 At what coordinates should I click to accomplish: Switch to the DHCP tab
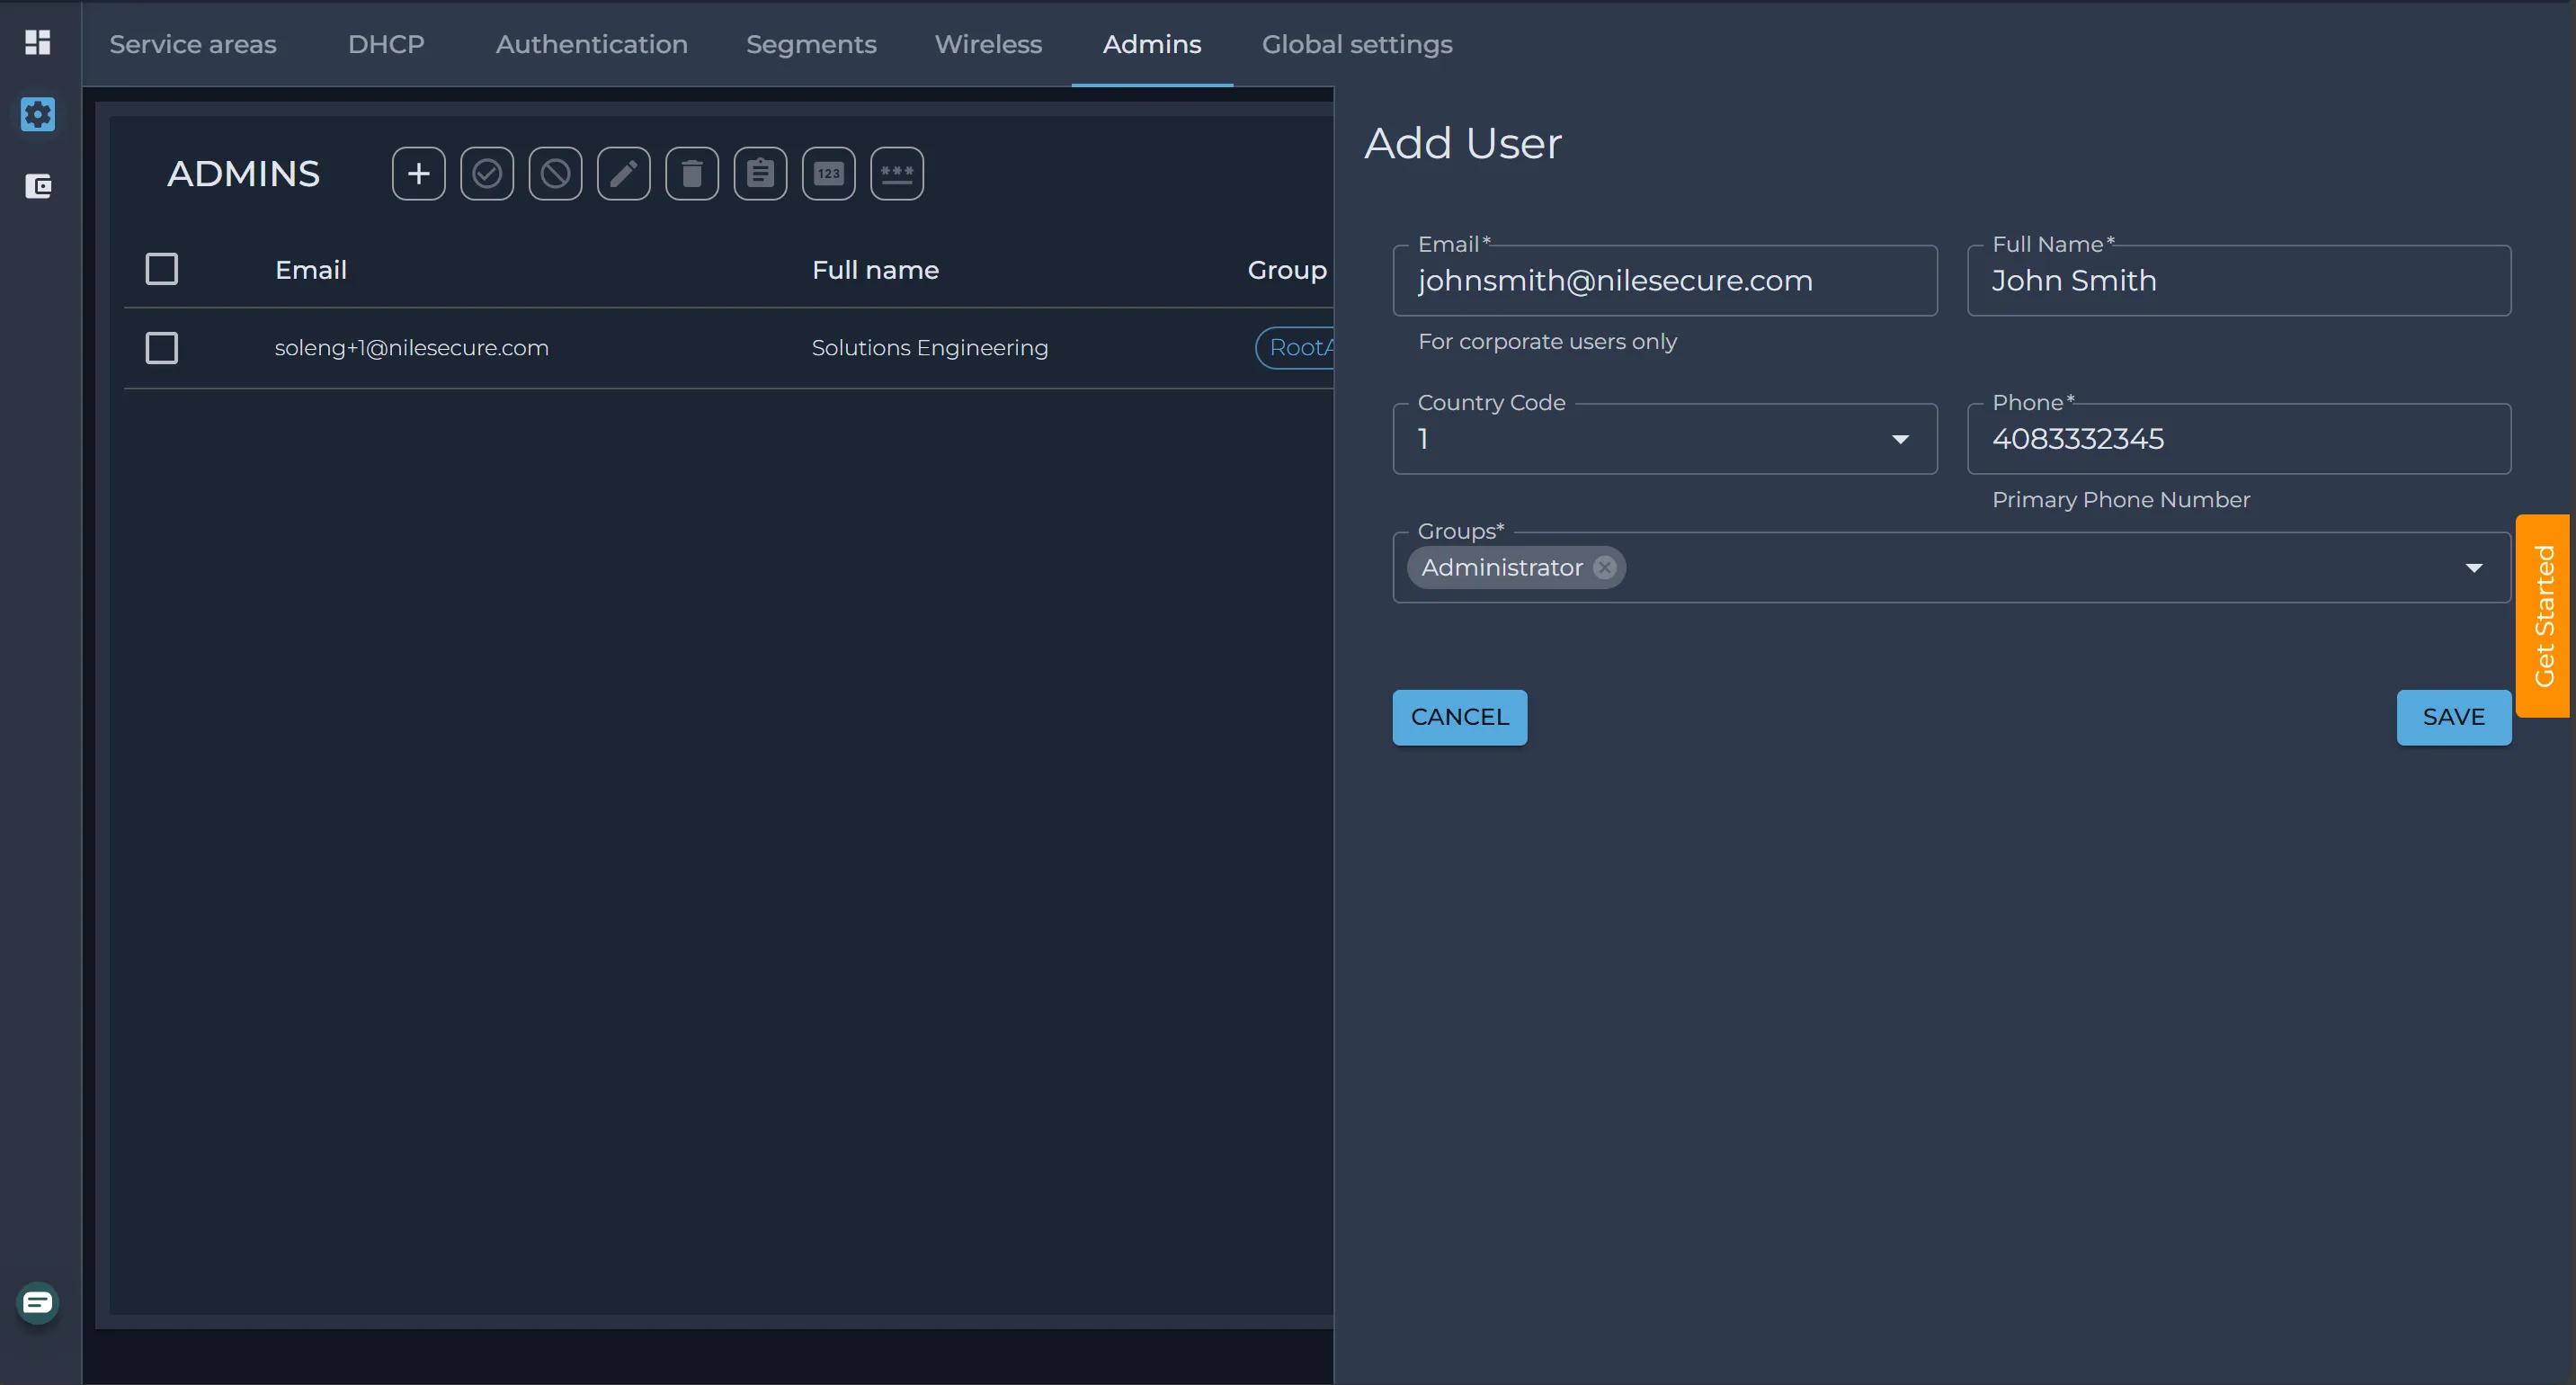tap(386, 44)
